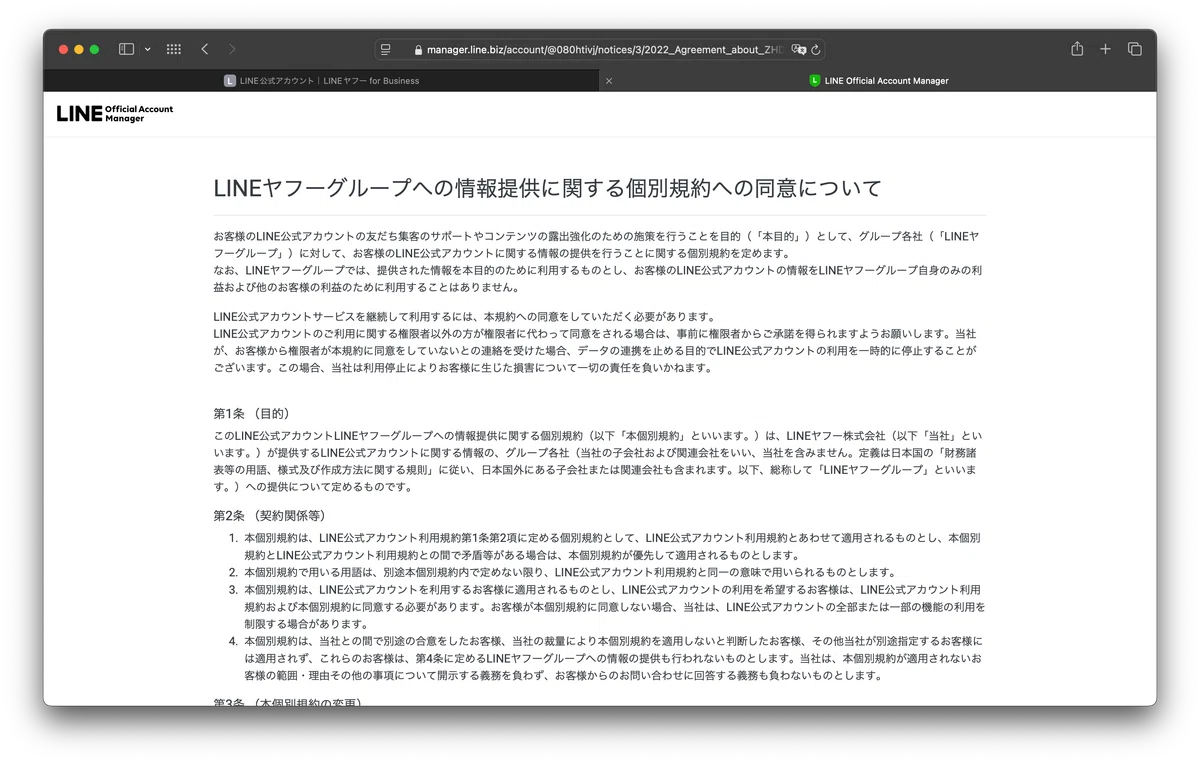
Task: Click the heading LINEヤフーグループへの情報提供に関する個別規約への同意について
Action: point(548,188)
